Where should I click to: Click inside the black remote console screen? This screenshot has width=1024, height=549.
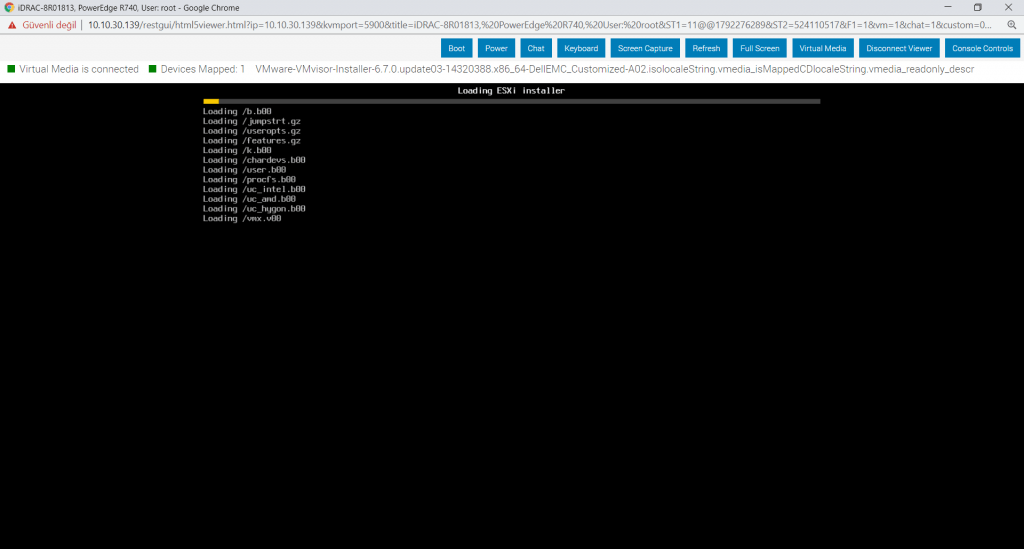click(x=511, y=380)
